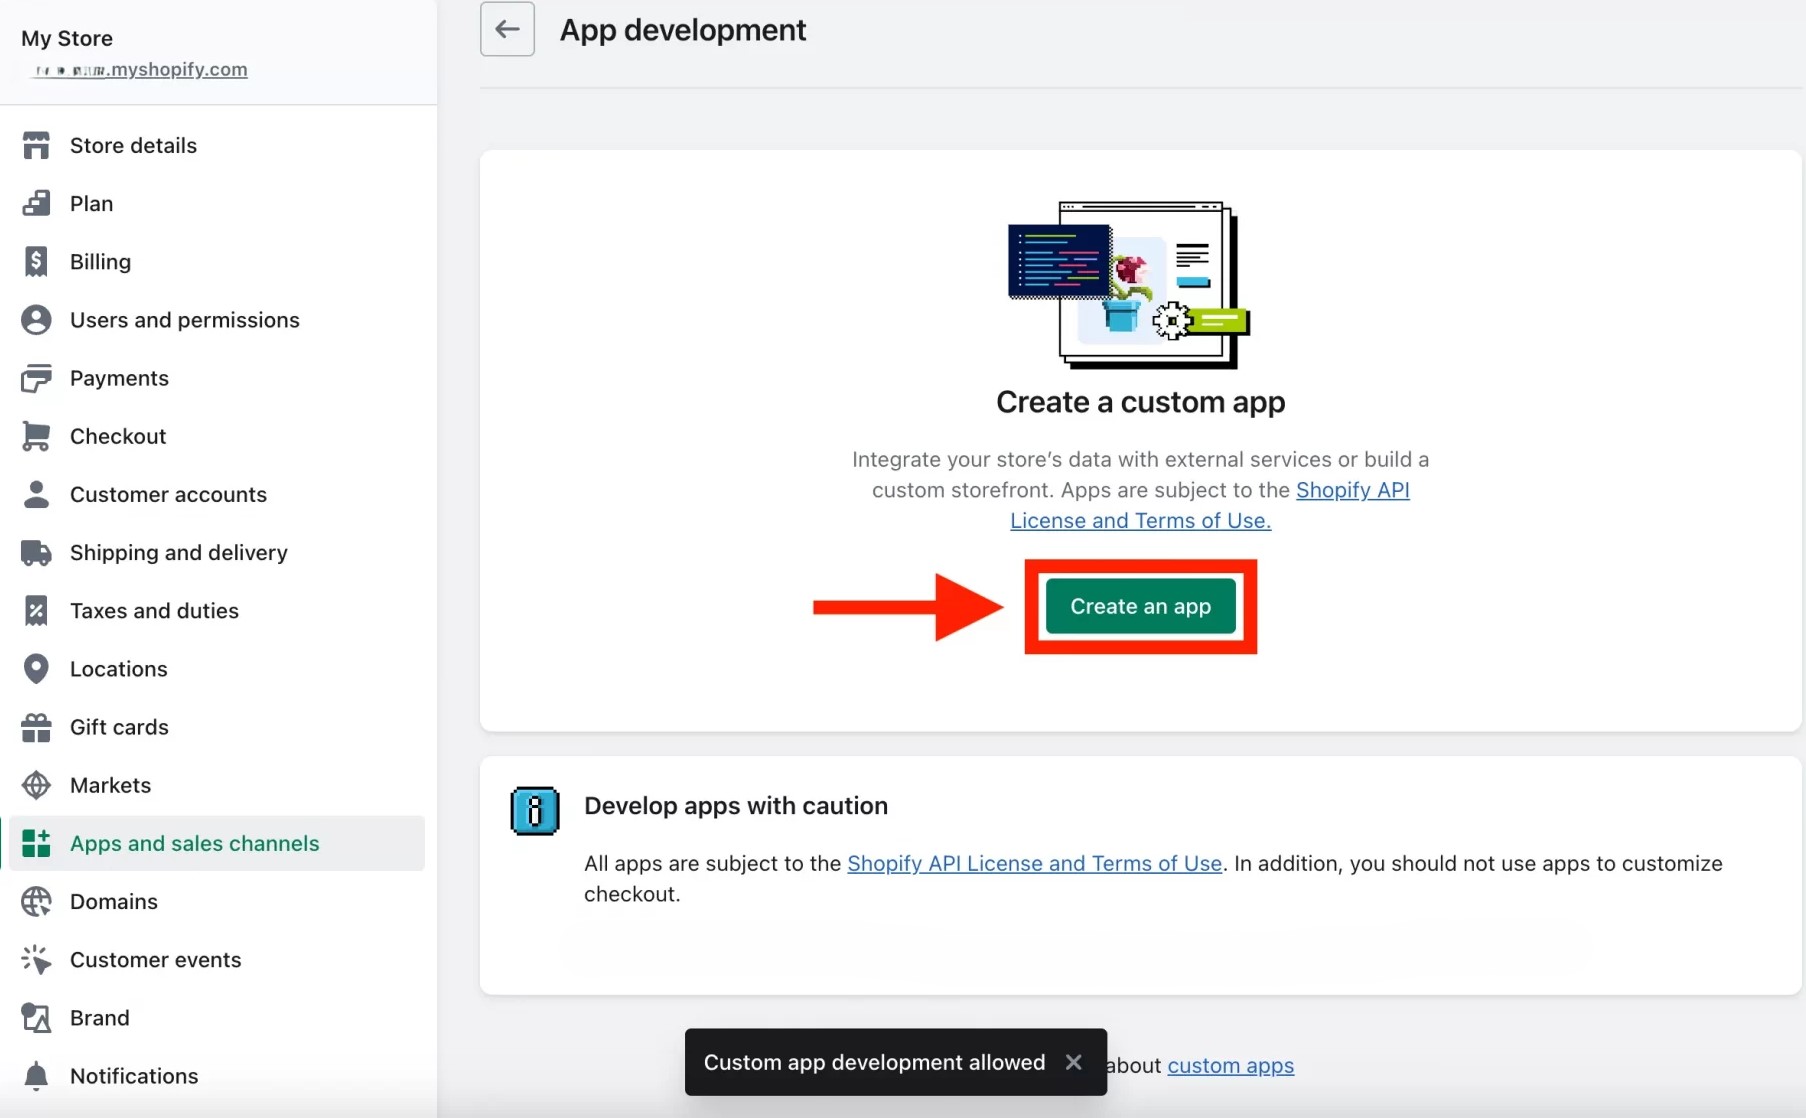Dismiss the custom app development toast
The image size is (1806, 1118).
tap(1073, 1062)
